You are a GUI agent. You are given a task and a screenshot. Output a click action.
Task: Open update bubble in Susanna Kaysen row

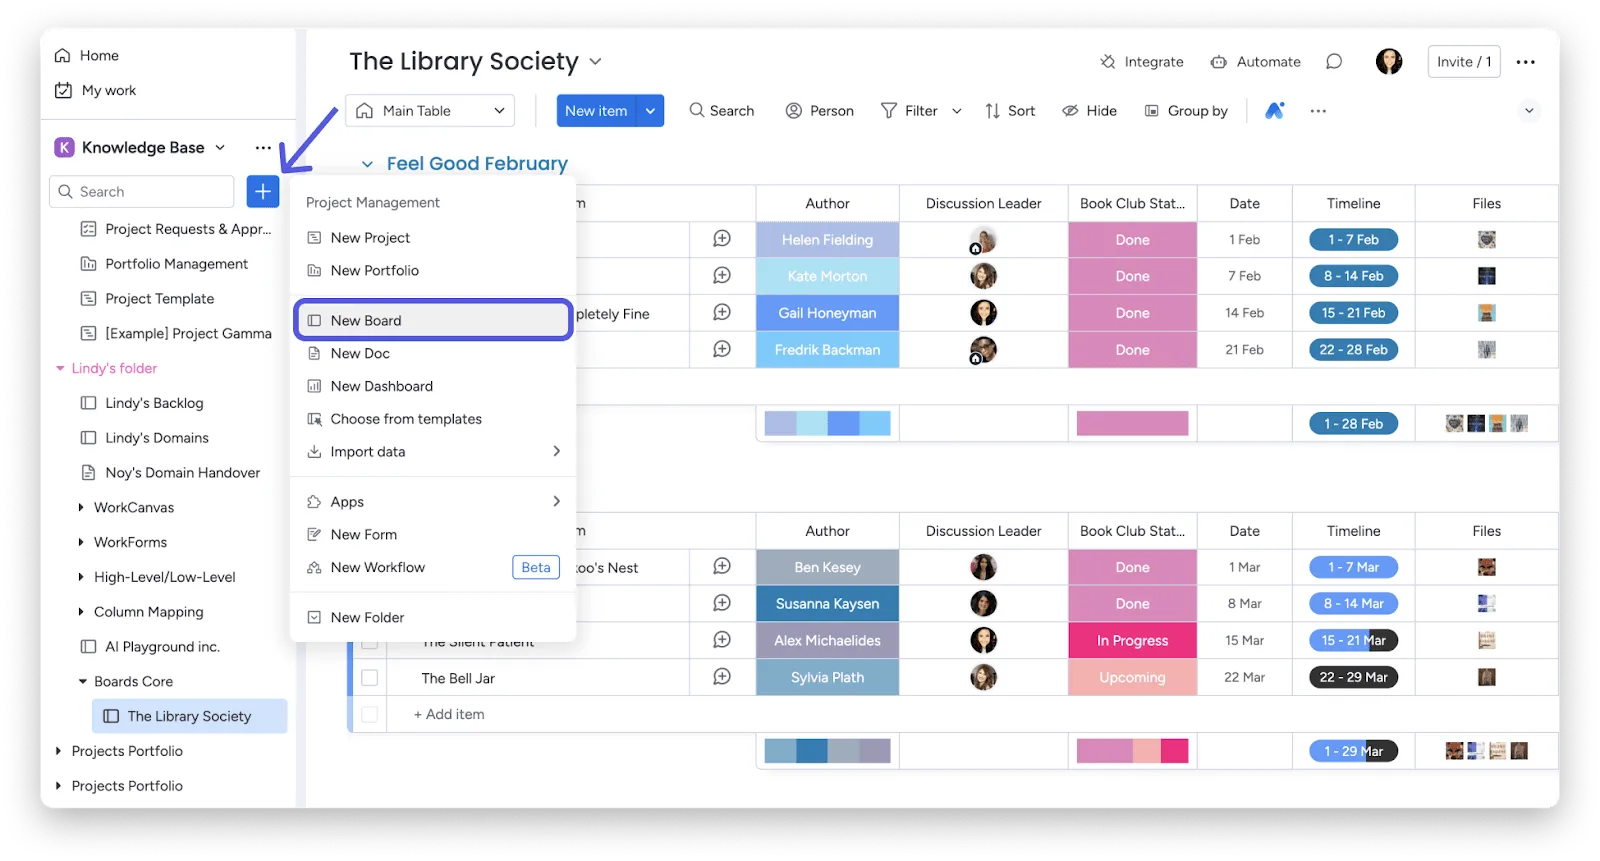pos(722,604)
